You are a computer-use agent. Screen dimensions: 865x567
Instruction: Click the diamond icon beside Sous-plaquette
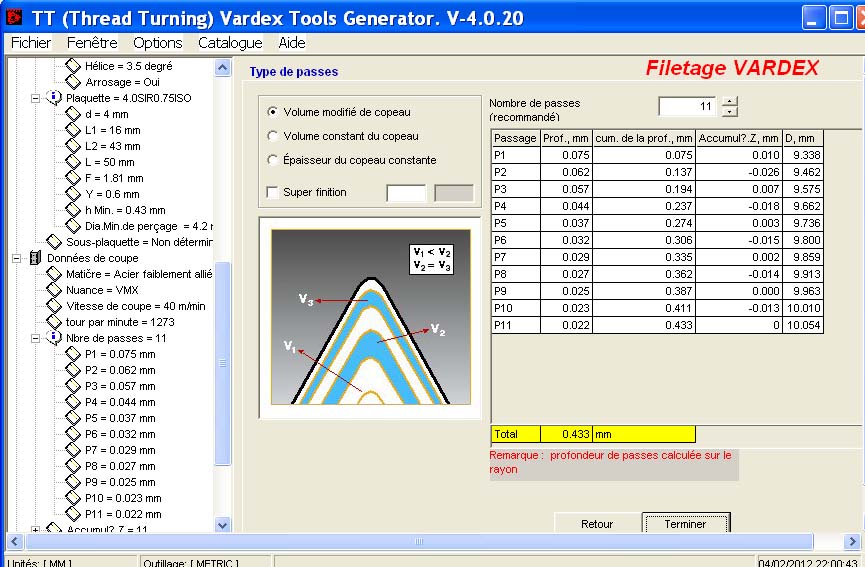tap(54, 242)
